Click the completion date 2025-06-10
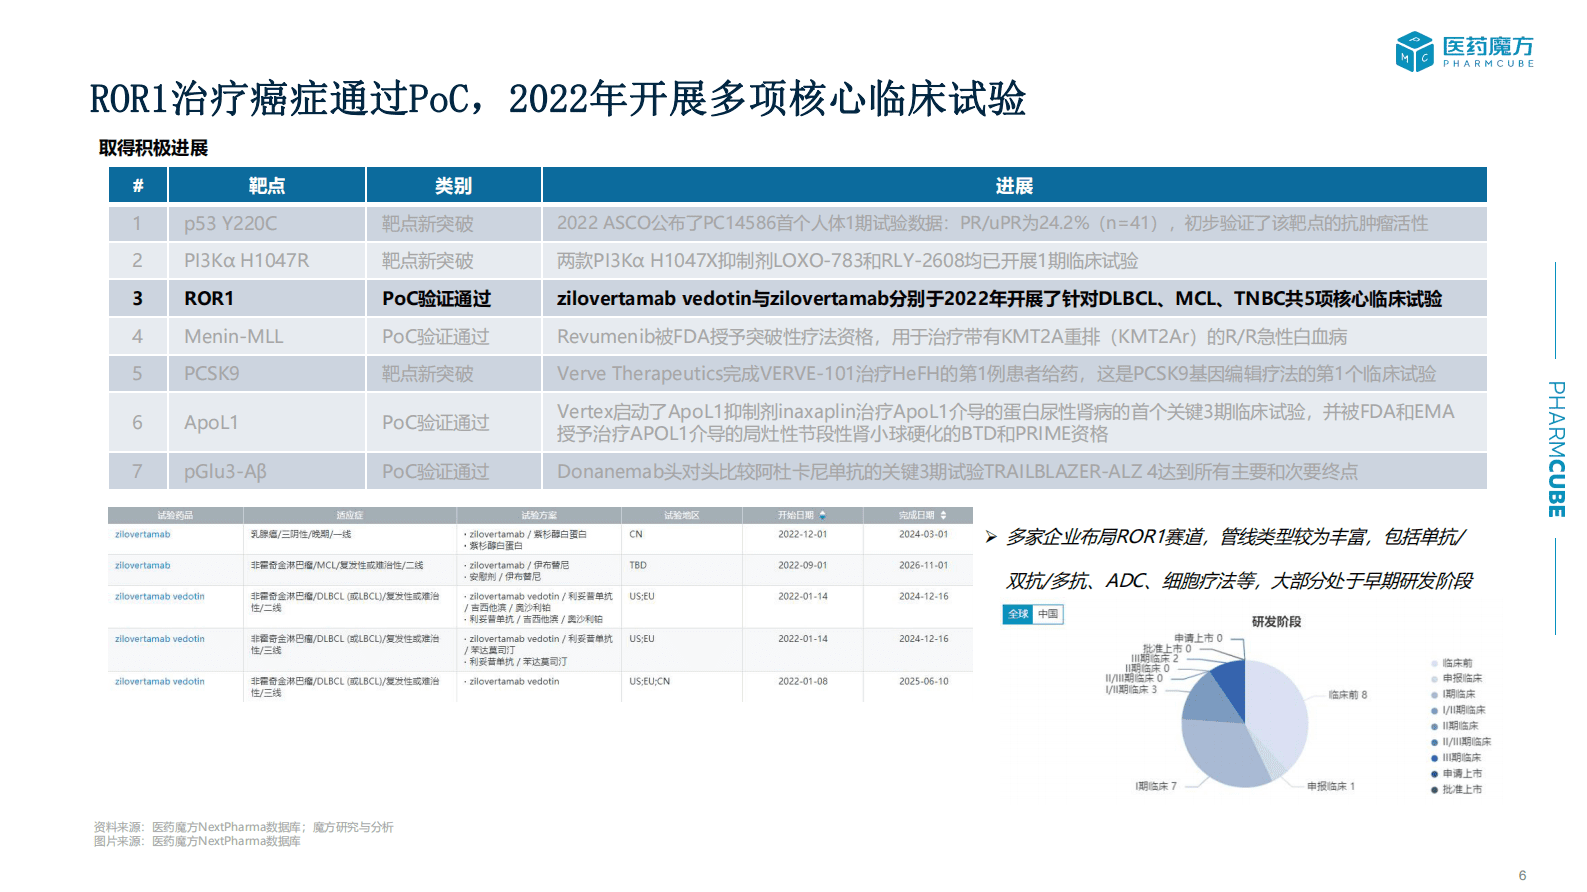The height and width of the screenshot is (892, 1587). point(924,681)
